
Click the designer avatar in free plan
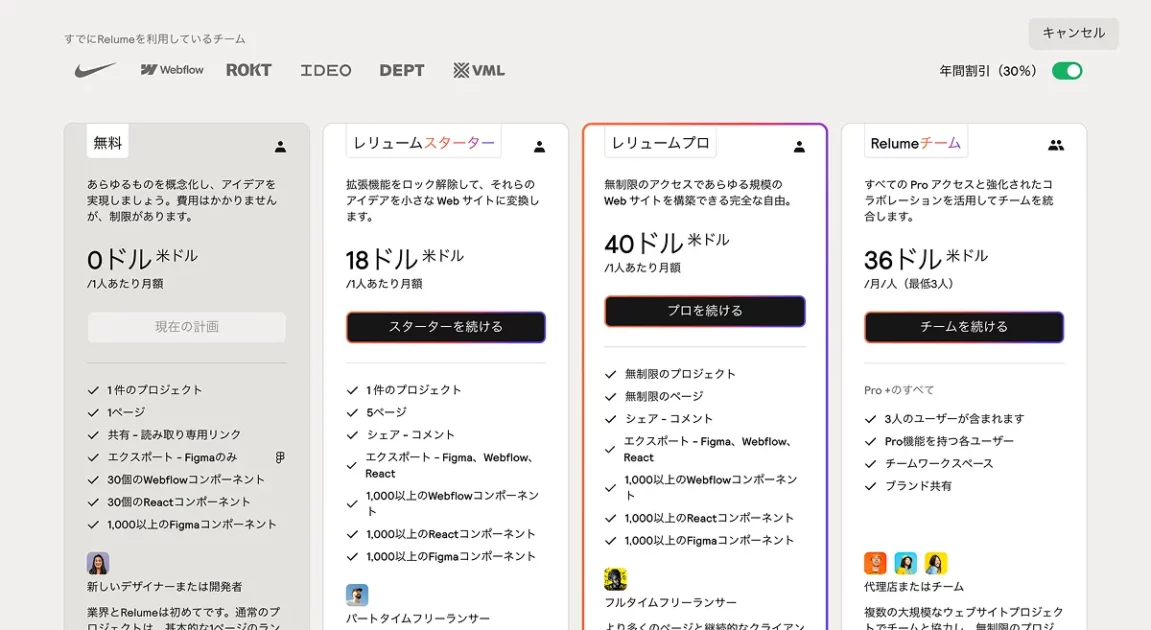98,563
